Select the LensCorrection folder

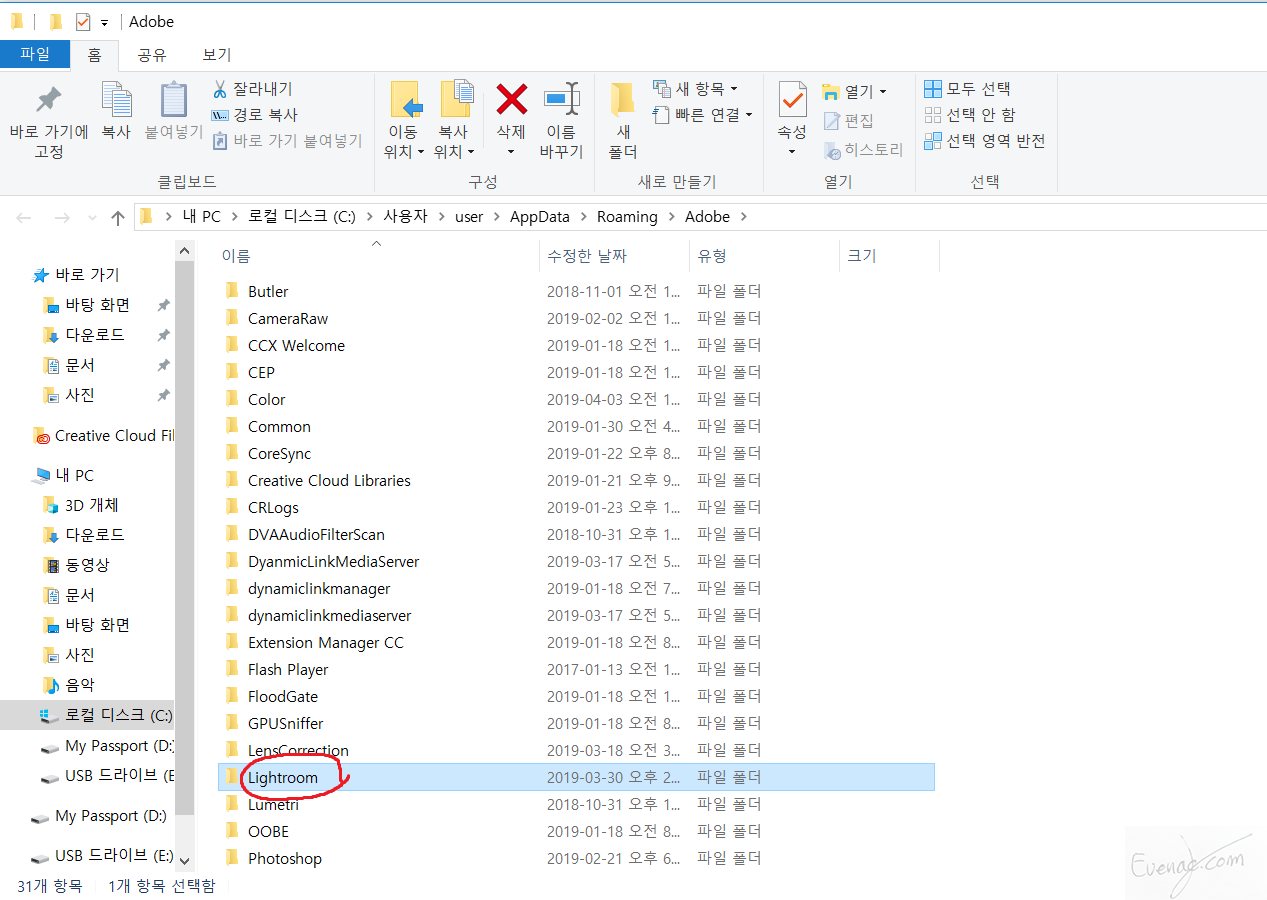[x=298, y=750]
